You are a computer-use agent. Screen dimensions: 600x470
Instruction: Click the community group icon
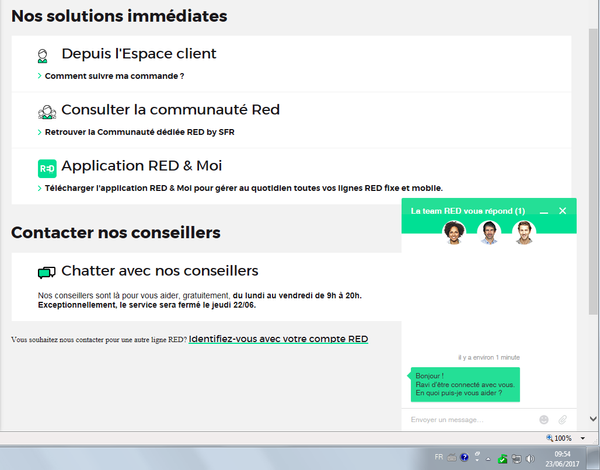coord(47,112)
